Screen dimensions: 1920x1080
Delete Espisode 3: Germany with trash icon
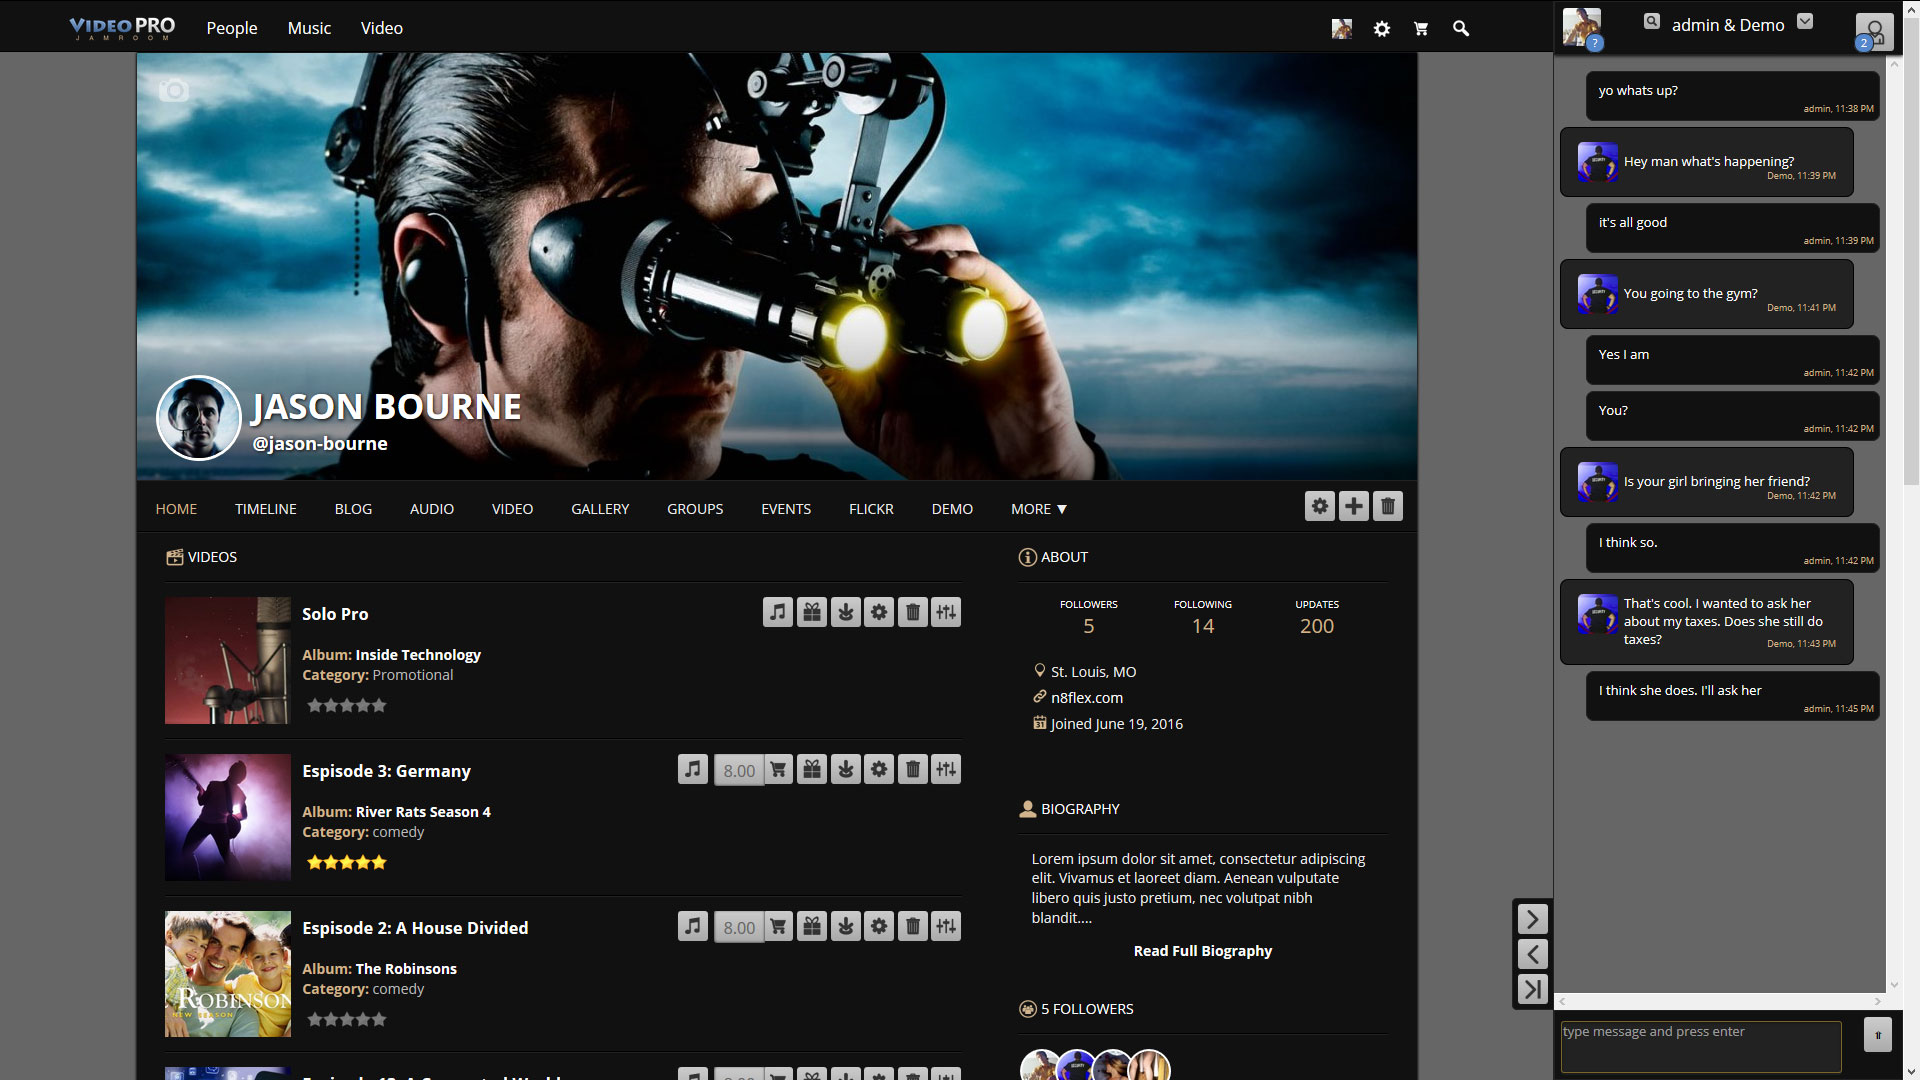(x=913, y=769)
